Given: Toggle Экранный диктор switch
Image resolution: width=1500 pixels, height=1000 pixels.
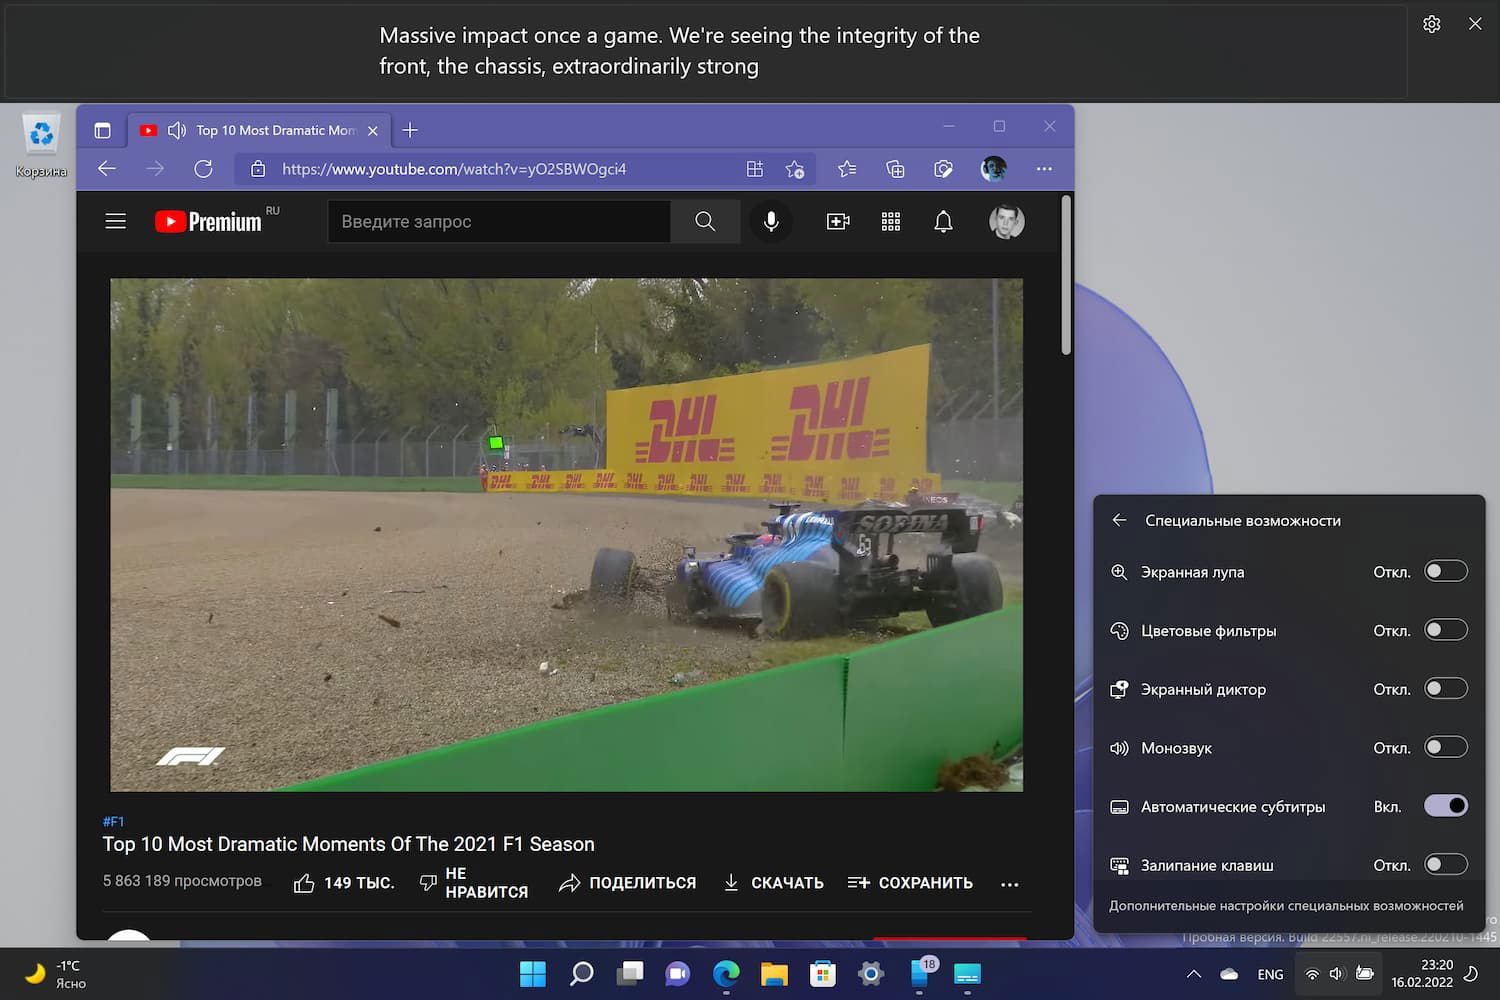Looking at the screenshot, I should pos(1446,689).
